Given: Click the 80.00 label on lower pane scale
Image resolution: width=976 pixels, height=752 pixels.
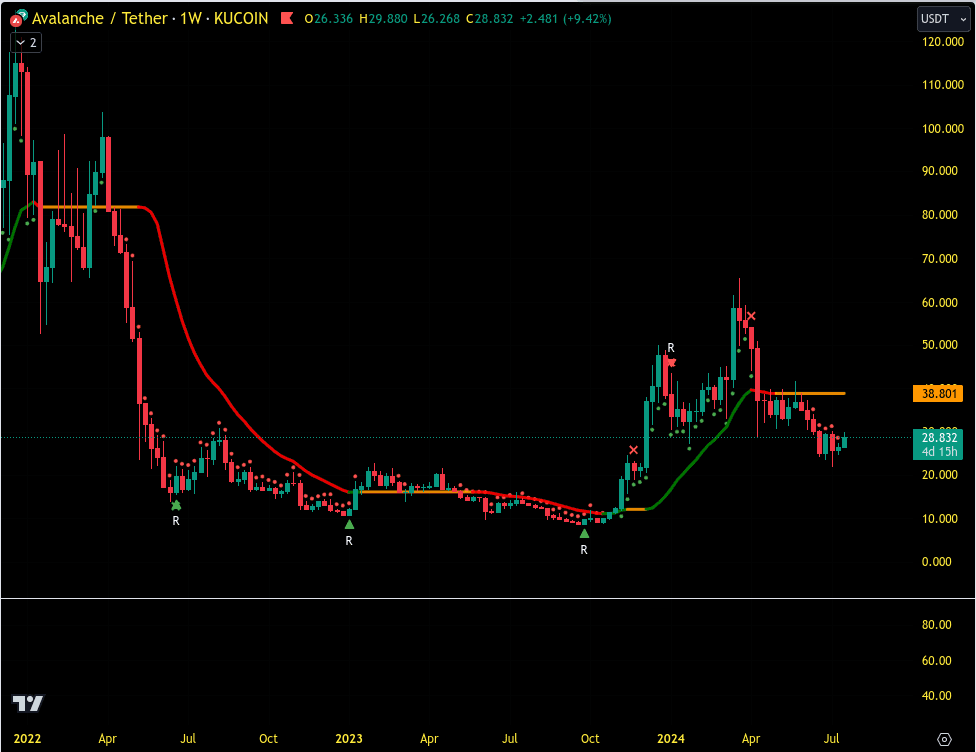Looking at the screenshot, I should [x=936, y=624].
